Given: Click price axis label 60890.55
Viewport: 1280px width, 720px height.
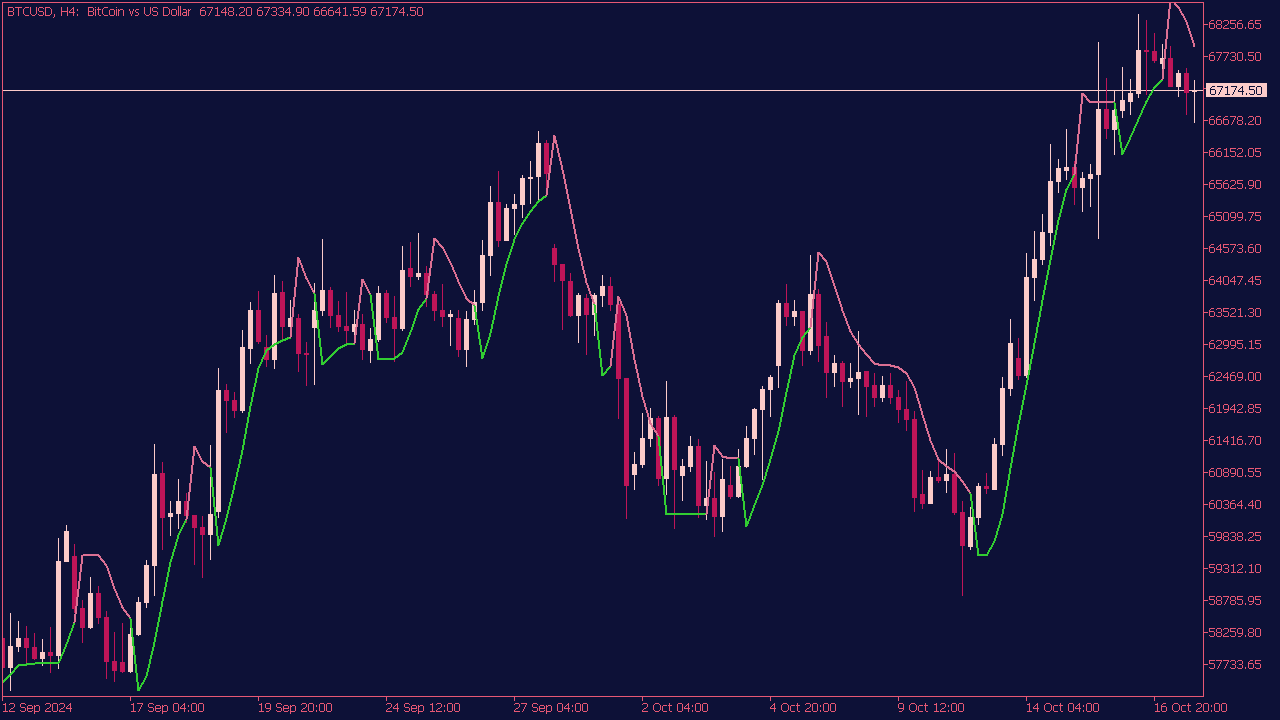Looking at the screenshot, I should point(1235,472).
